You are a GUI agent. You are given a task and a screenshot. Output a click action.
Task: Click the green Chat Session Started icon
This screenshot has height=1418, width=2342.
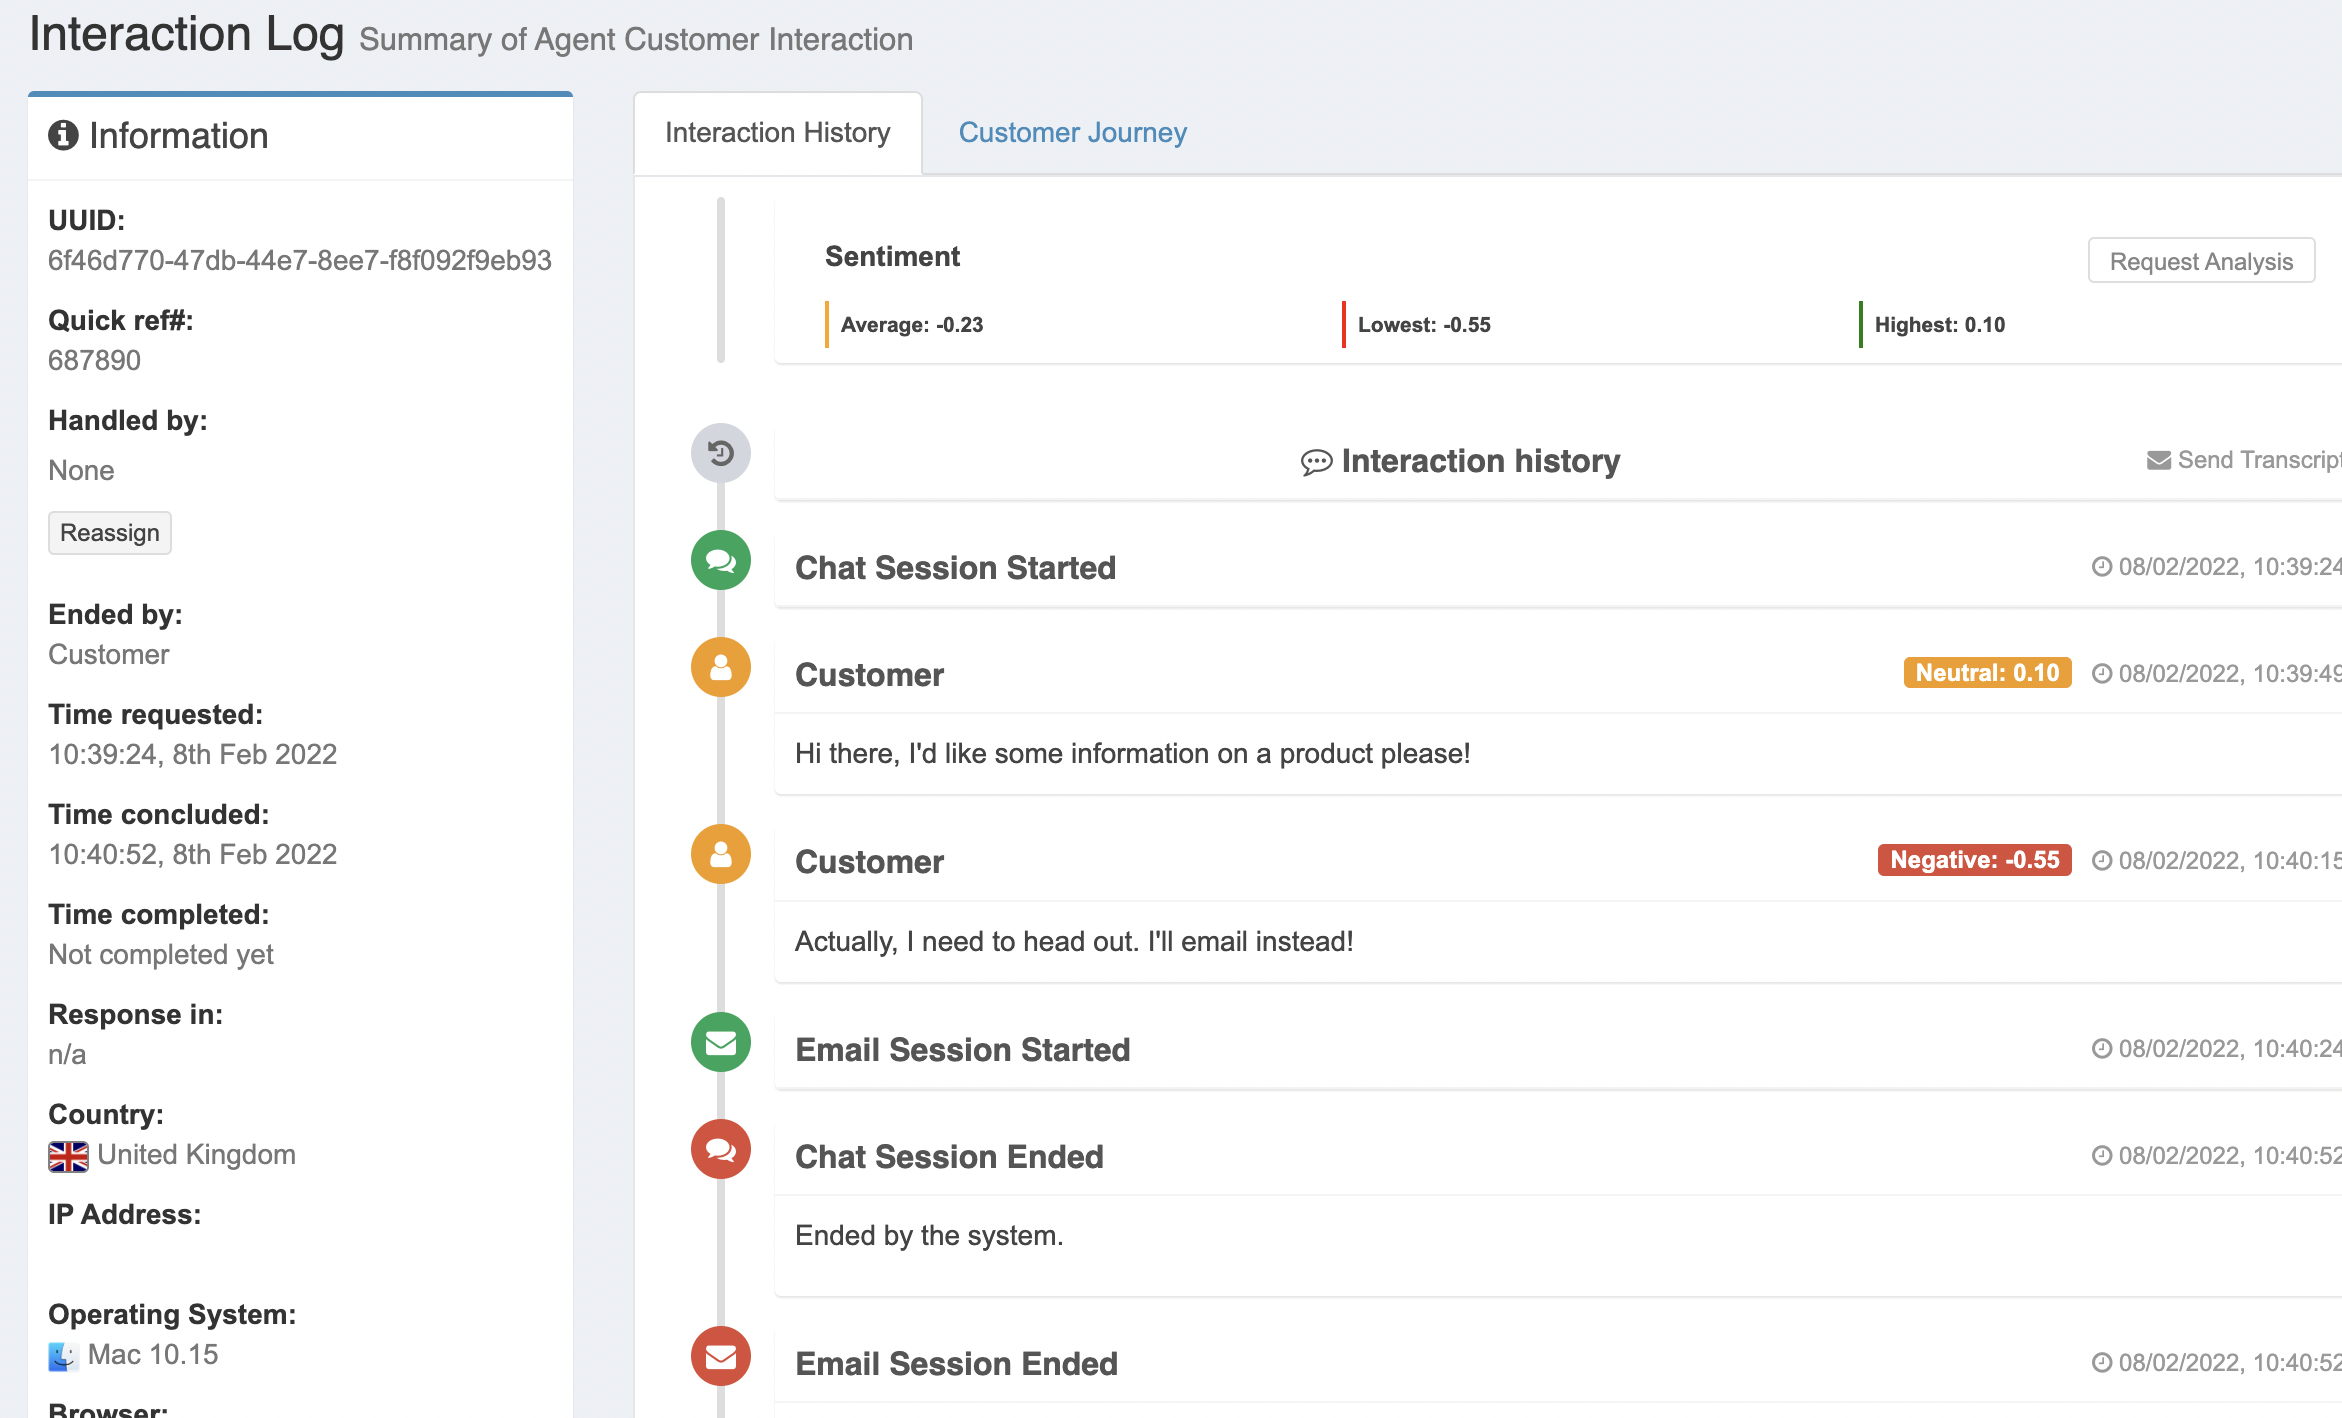point(721,561)
